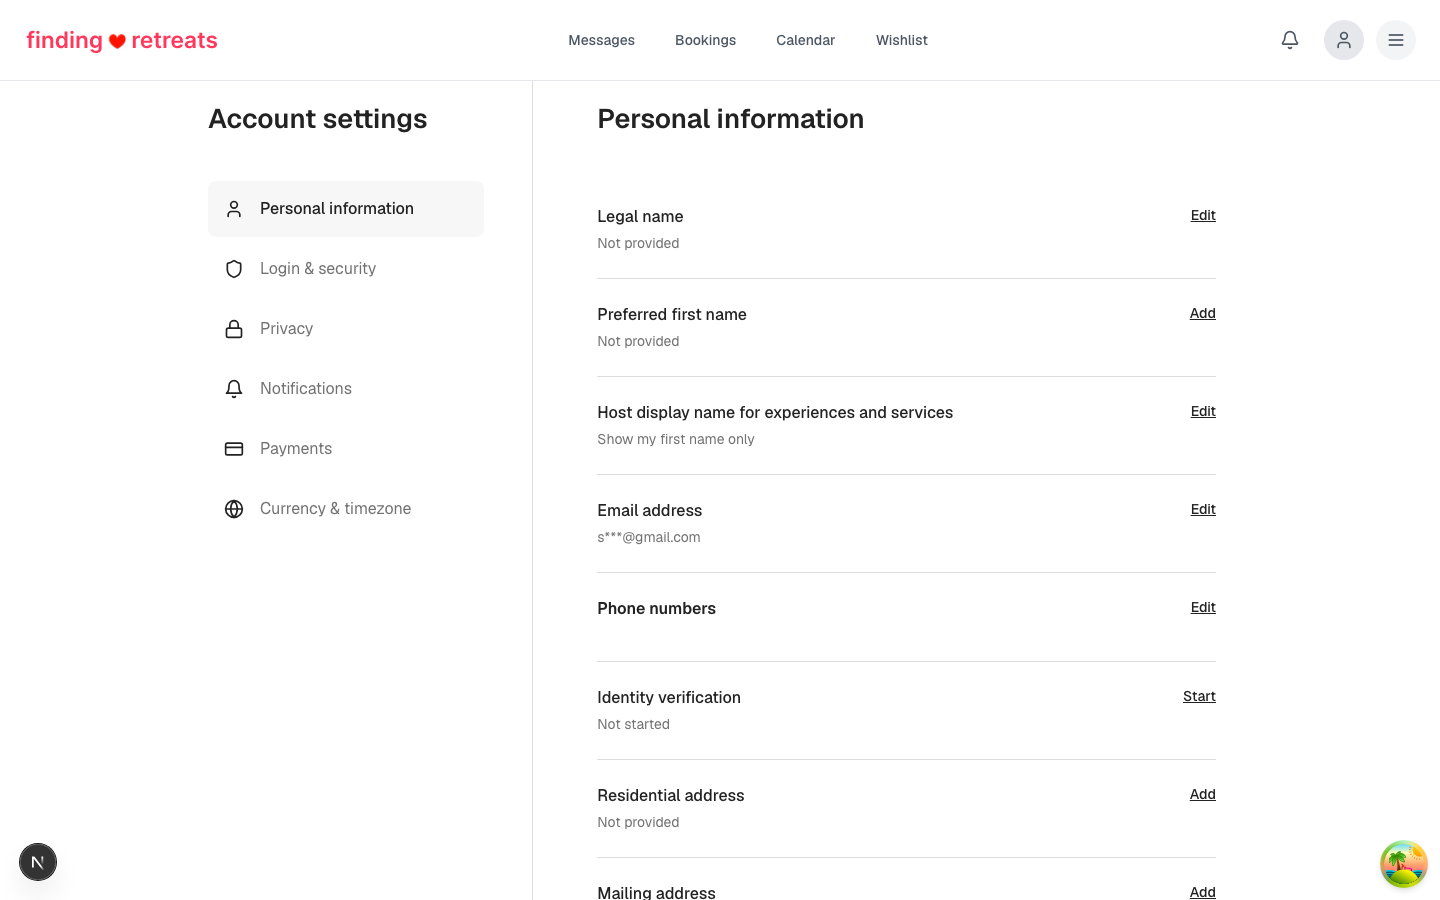Screen dimensions: 1440x900
Task: Switch to Currency & timezone settings
Action: click(346, 509)
